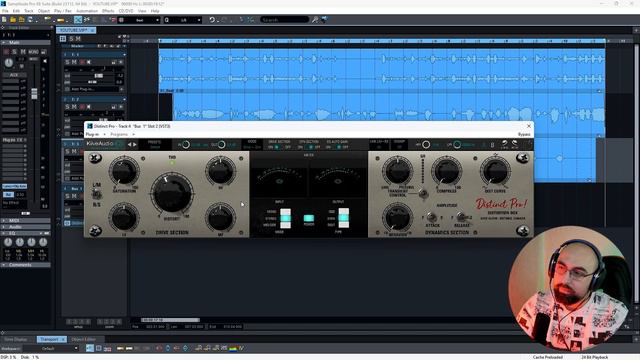Viewport: 640px width, 360px height.
Task: Arm record on track 1
Action: coord(82,62)
